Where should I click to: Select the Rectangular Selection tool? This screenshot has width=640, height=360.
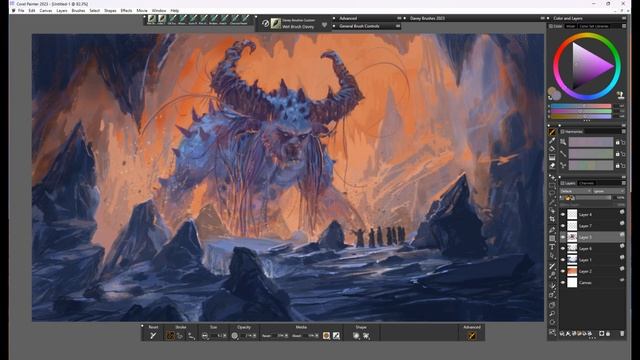(x=552, y=186)
